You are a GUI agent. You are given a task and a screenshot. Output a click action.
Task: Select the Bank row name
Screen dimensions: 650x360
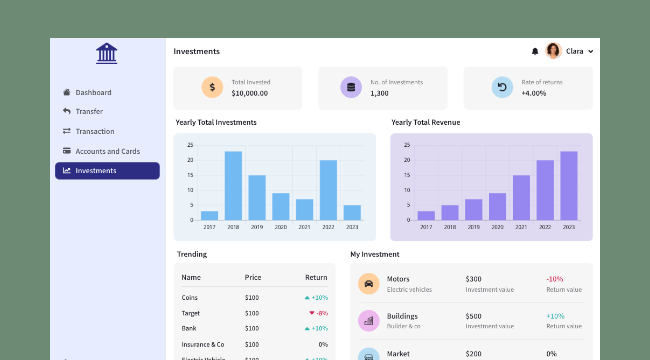click(189, 328)
